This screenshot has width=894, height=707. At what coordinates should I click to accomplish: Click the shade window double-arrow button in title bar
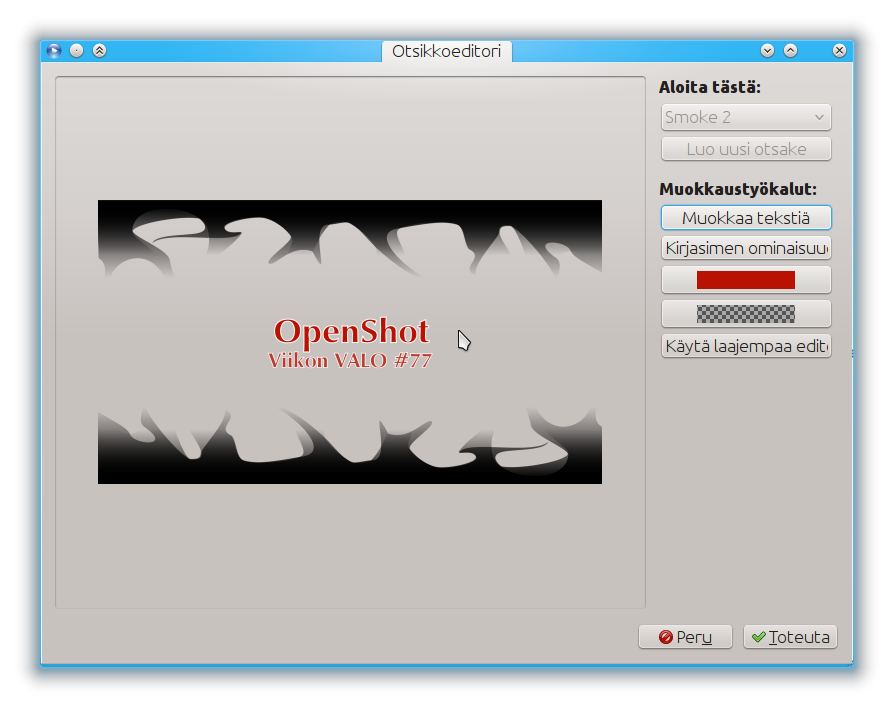(99, 51)
